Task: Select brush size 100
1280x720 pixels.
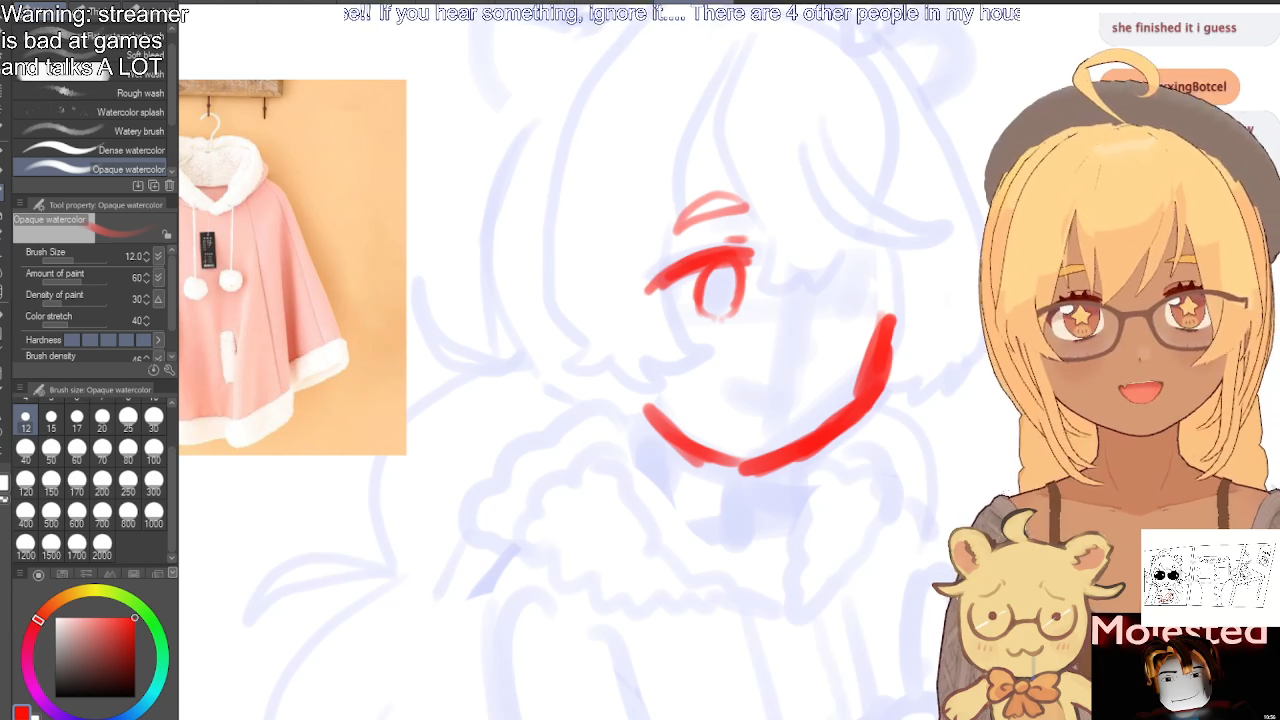Action: [153, 453]
